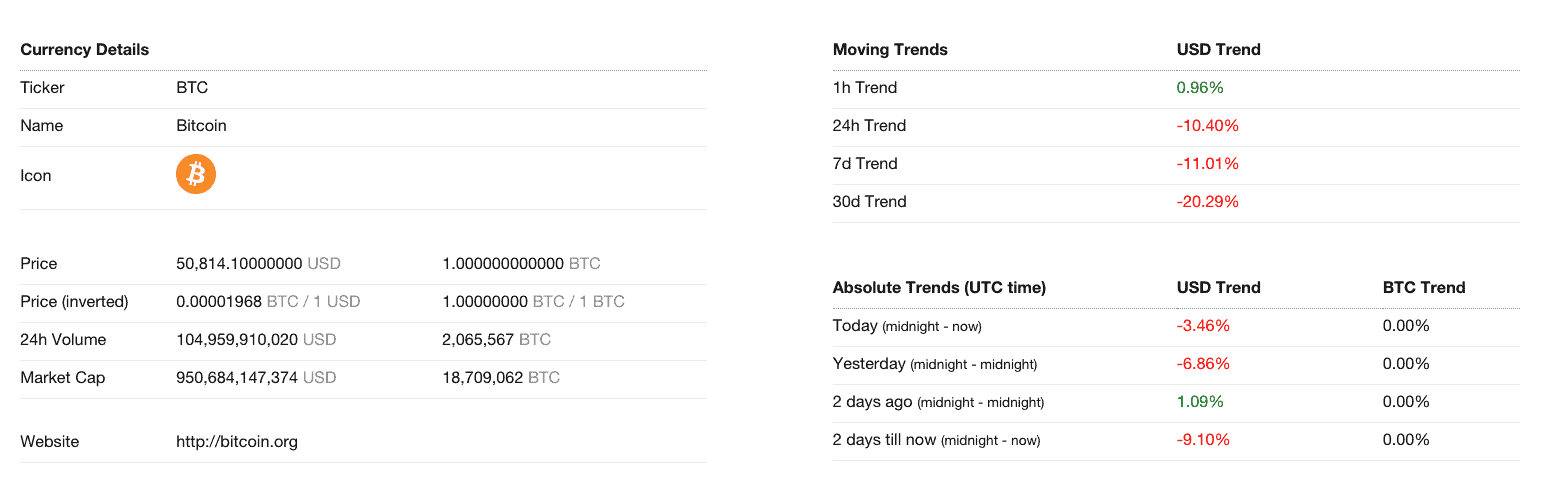
Task: Click the Market Cap USD value
Action: [256, 378]
